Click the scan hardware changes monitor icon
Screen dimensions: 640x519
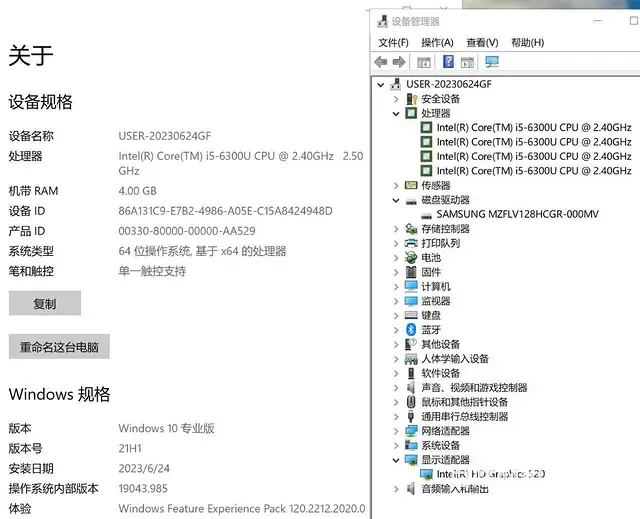[x=492, y=62]
